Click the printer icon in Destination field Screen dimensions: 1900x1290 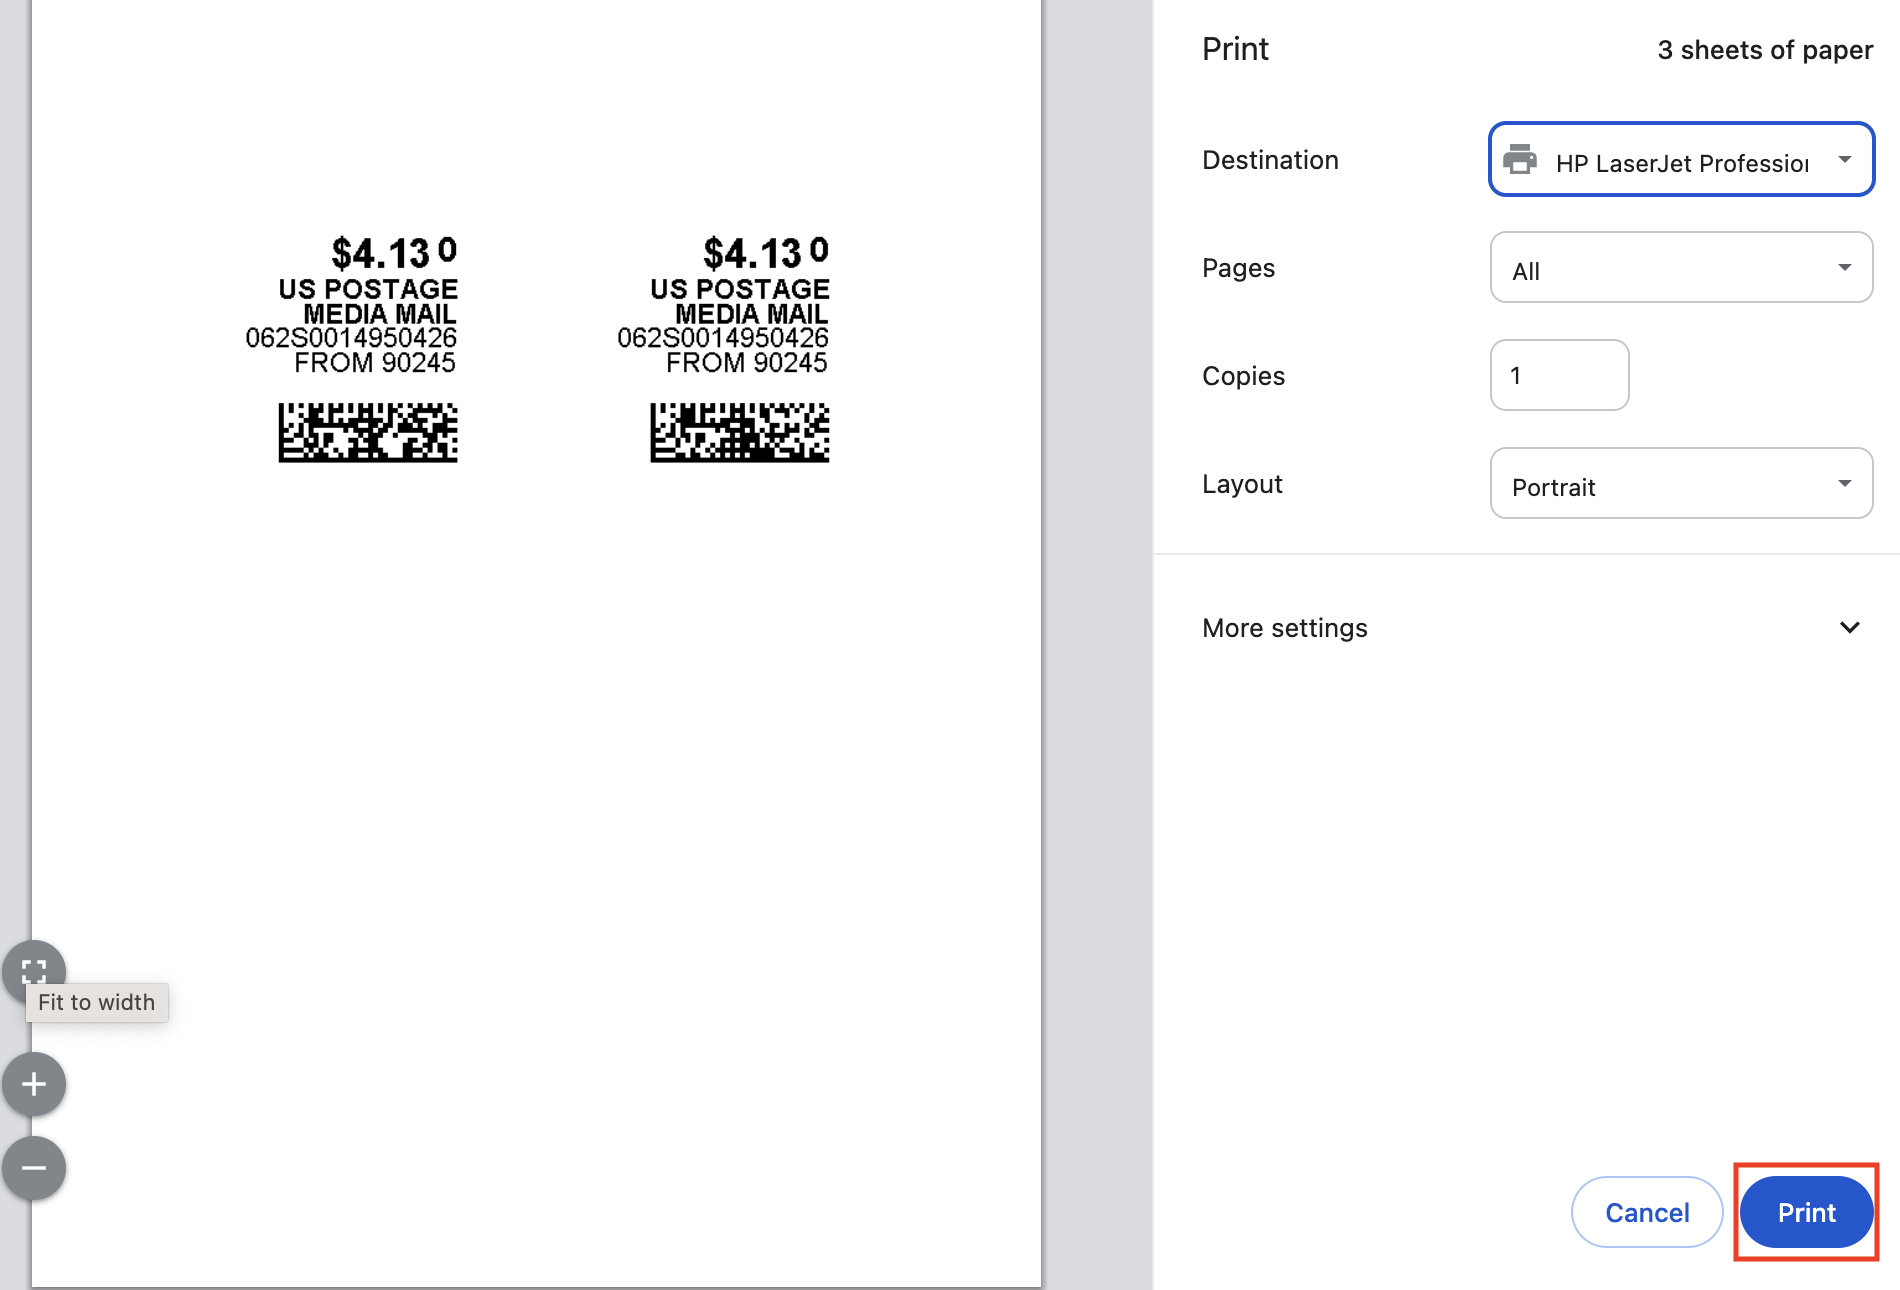(x=1520, y=160)
